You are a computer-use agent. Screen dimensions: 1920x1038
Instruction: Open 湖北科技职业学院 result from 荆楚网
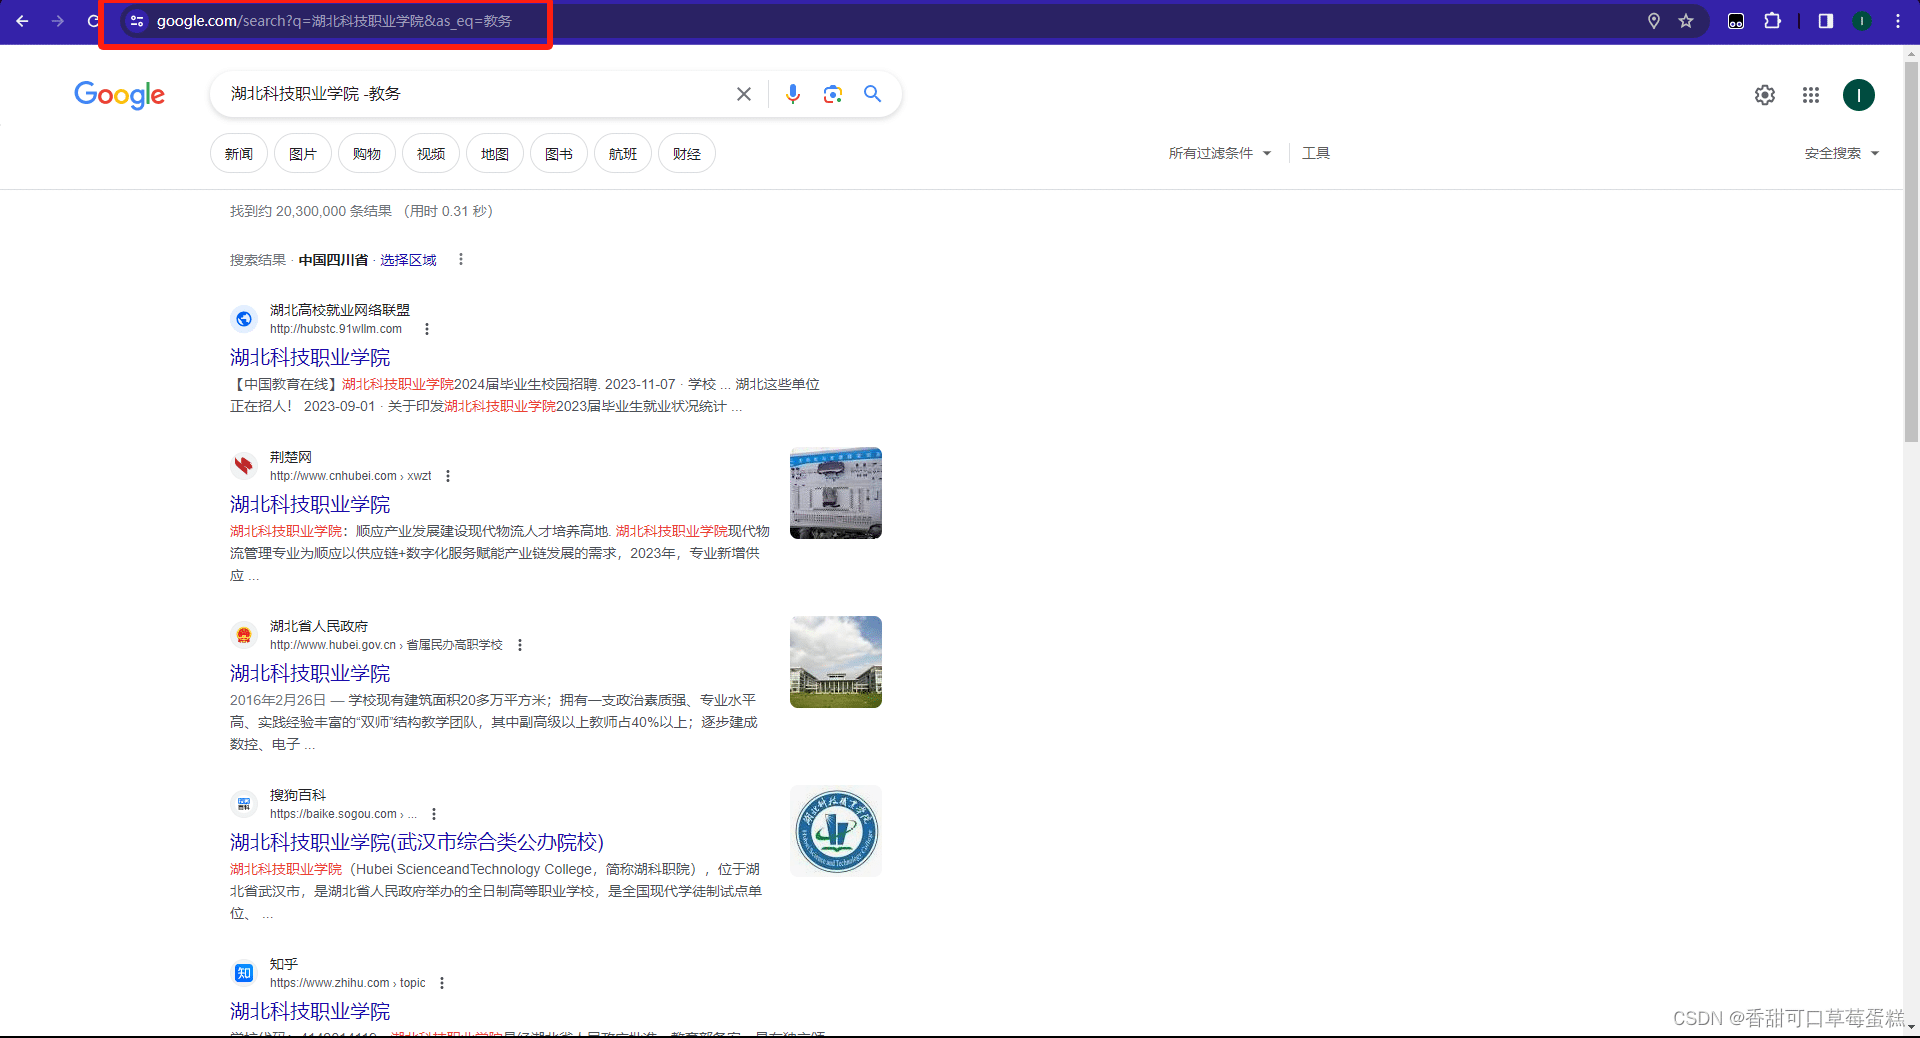pyautogui.click(x=310, y=504)
